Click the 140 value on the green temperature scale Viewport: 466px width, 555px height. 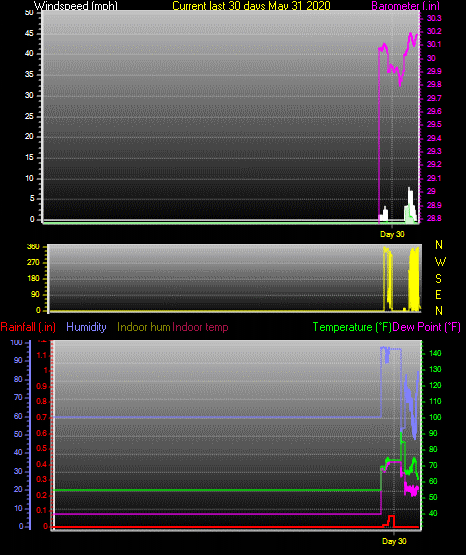tap(435, 353)
